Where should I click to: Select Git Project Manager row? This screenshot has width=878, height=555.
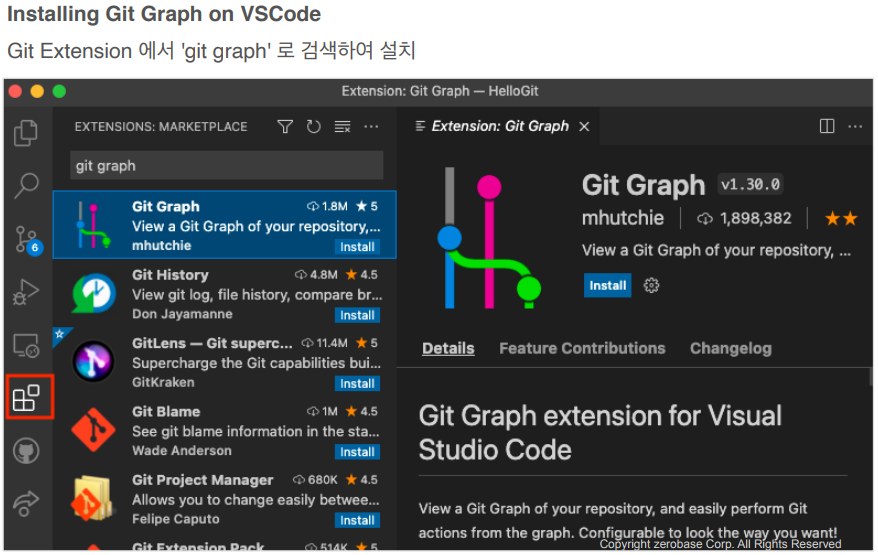tap(225, 498)
